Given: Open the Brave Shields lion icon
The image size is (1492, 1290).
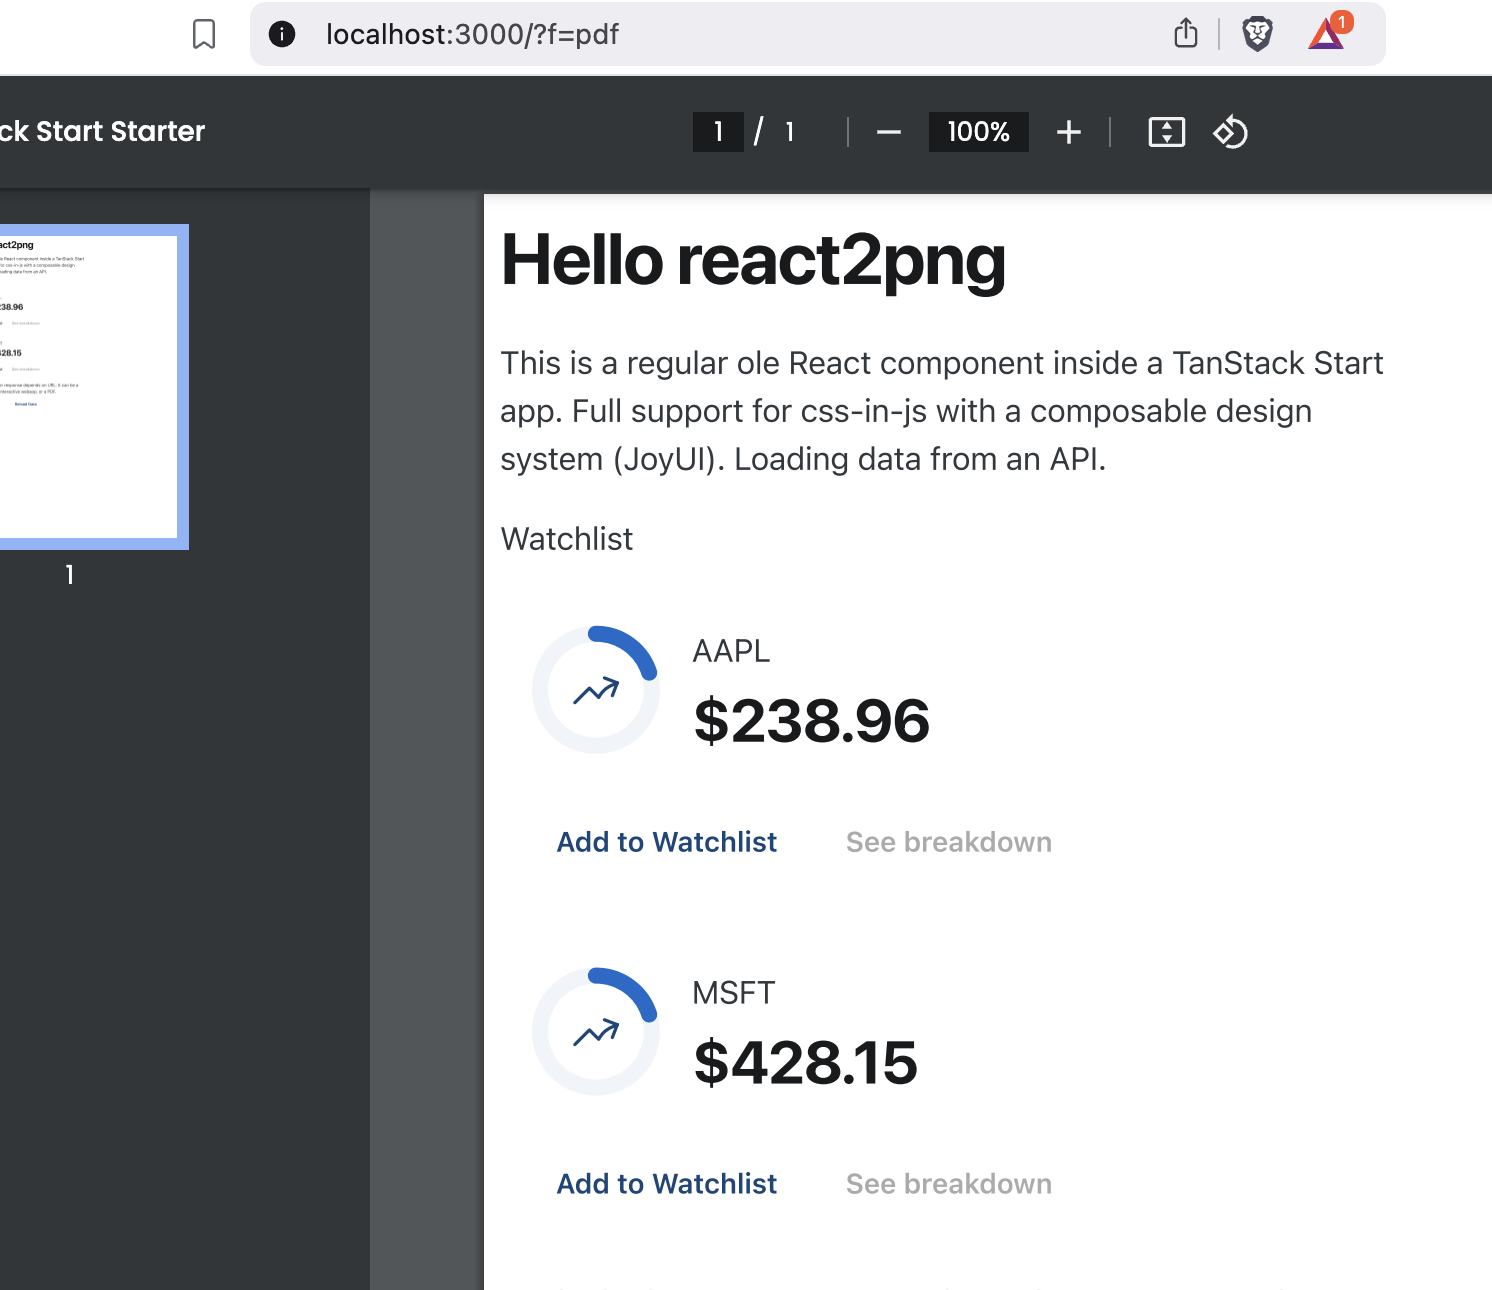Looking at the screenshot, I should [x=1257, y=35].
